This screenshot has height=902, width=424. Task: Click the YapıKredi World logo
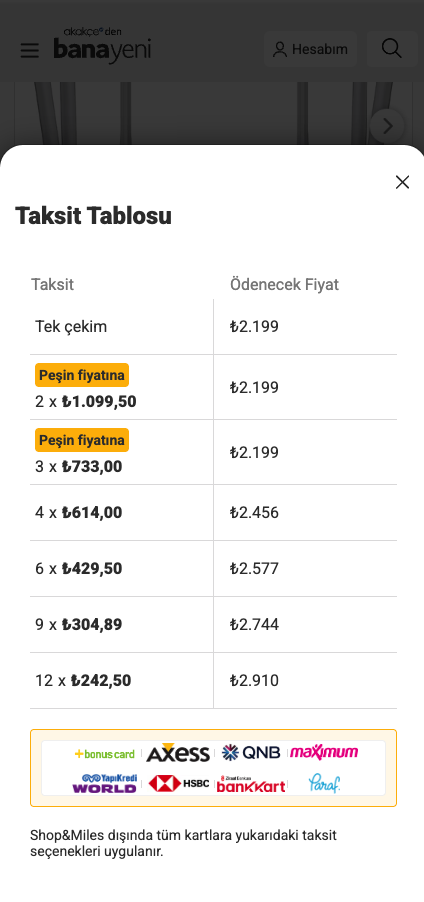[x=105, y=783]
